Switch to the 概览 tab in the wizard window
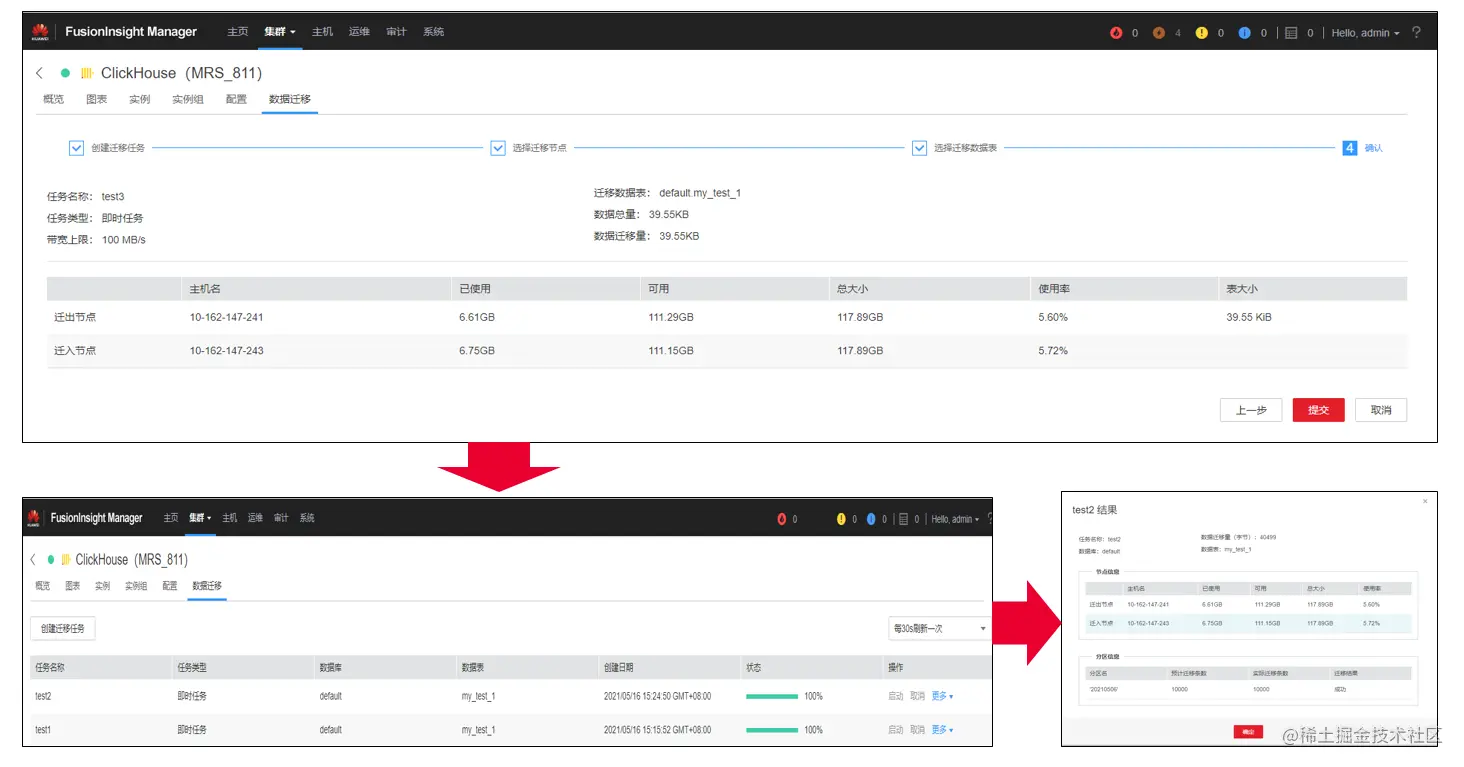This screenshot has height=767, width=1464. [x=53, y=99]
